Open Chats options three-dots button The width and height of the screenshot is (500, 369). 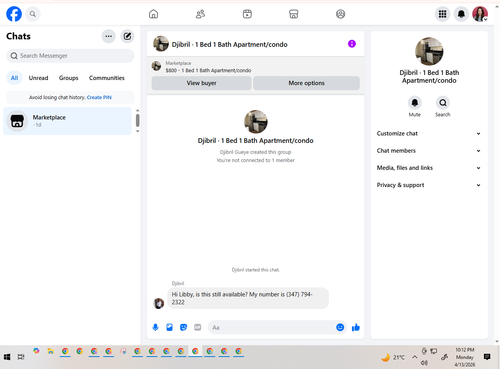(109, 36)
